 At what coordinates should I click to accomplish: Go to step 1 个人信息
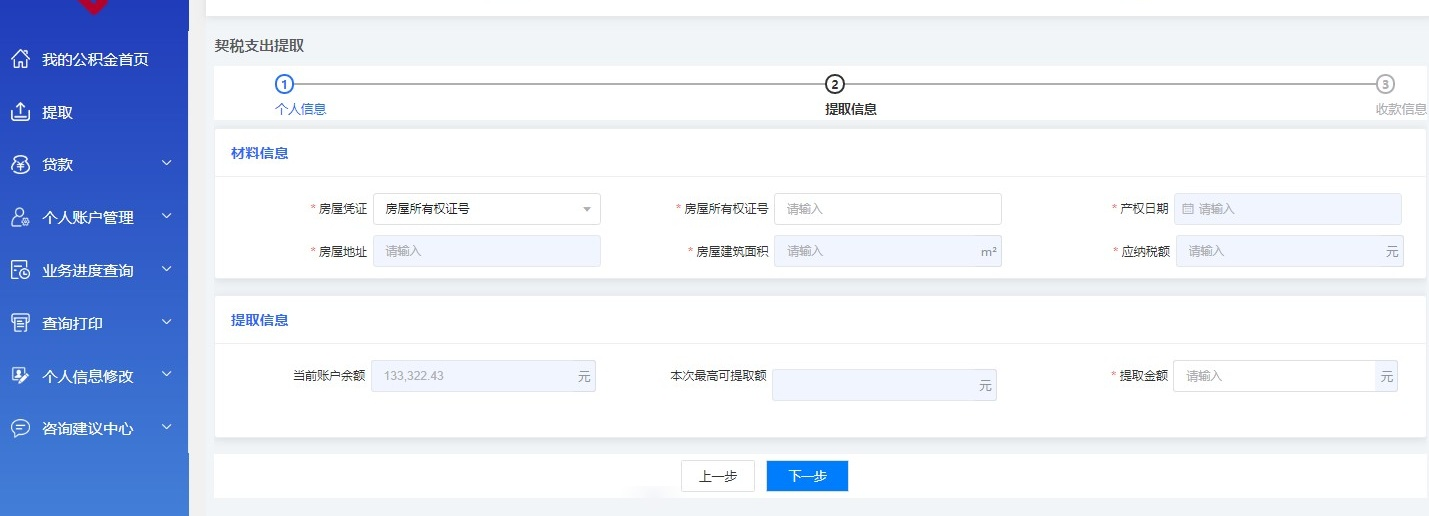[x=285, y=84]
